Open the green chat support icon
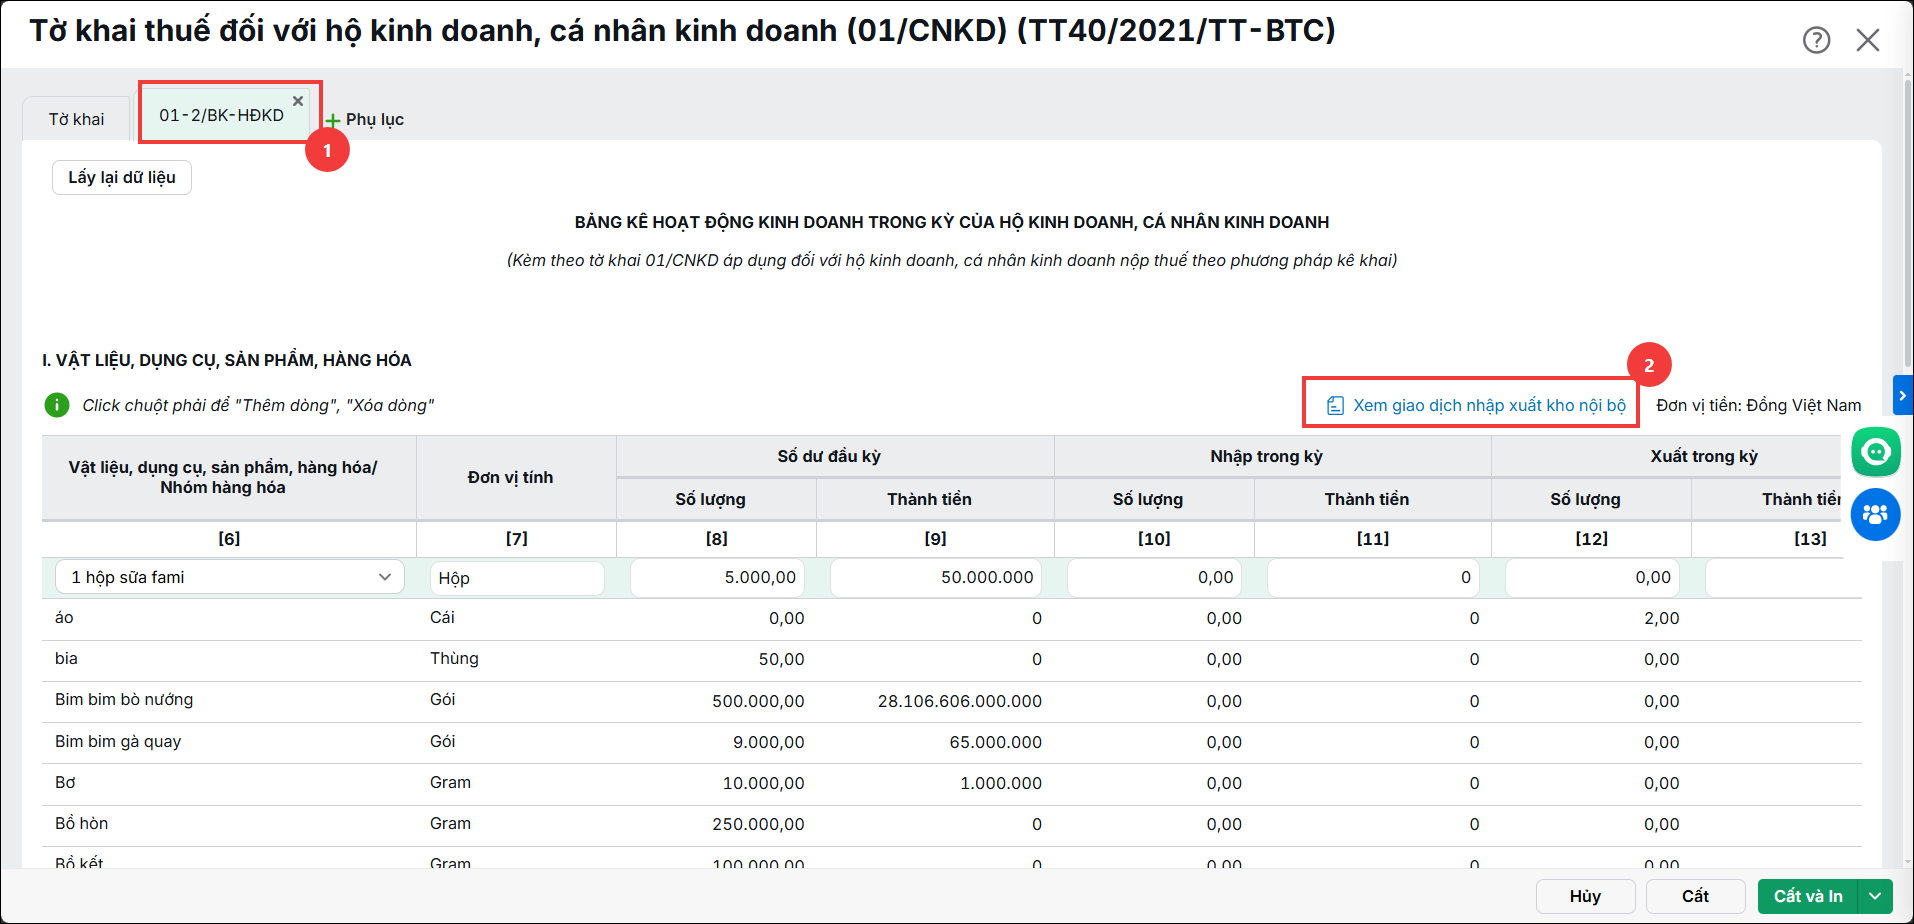The height and width of the screenshot is (924, 1914). [1875, 452]
